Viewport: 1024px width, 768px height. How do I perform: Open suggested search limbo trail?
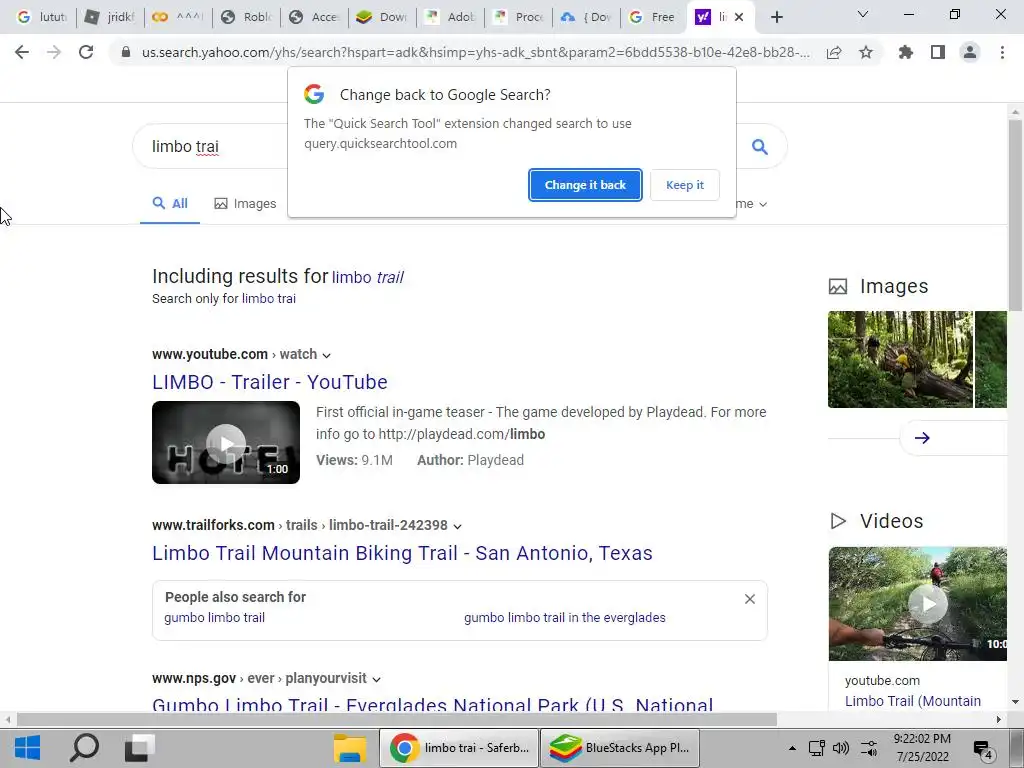(368, 278)
